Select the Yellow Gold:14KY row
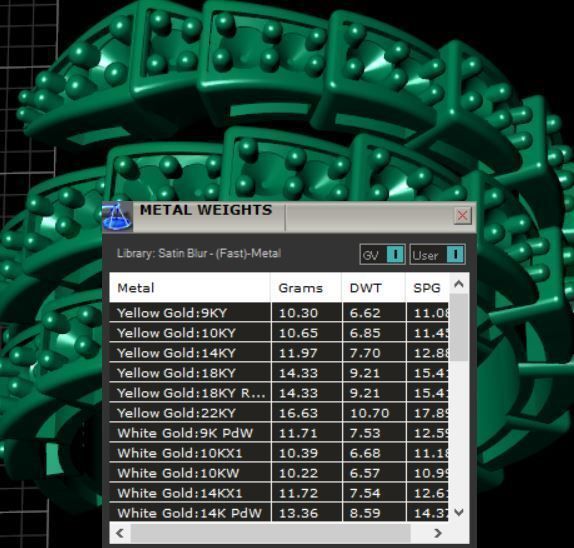Image resolution: width=574 pixels, height=548 pixels. tap(279, 353)
